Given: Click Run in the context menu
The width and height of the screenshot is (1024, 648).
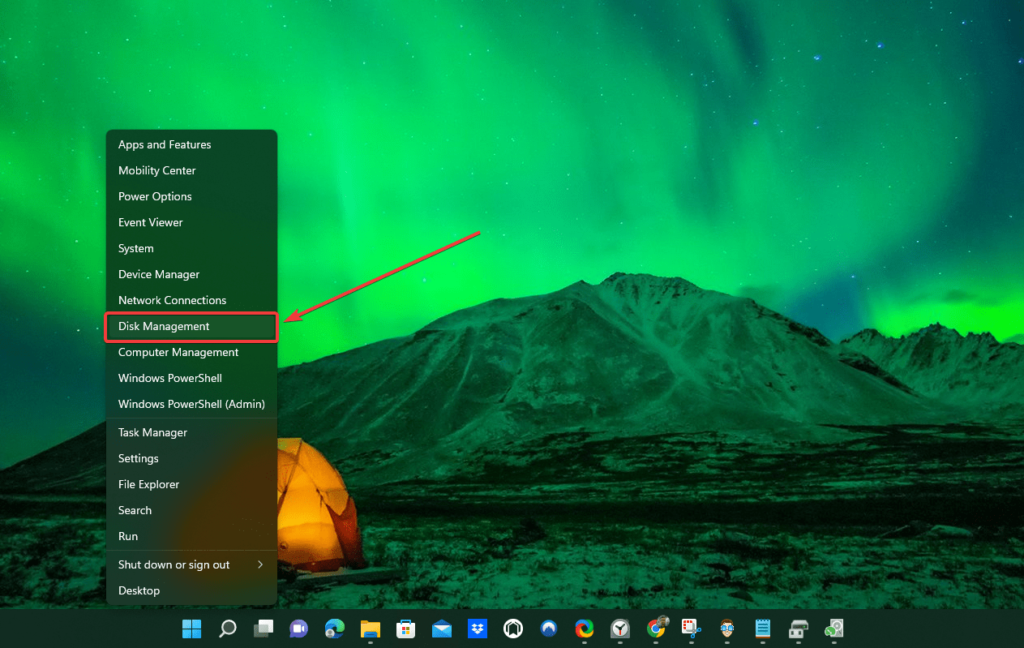Looking at the screenshot, I should pyautogui.click(x=128, y=537).
